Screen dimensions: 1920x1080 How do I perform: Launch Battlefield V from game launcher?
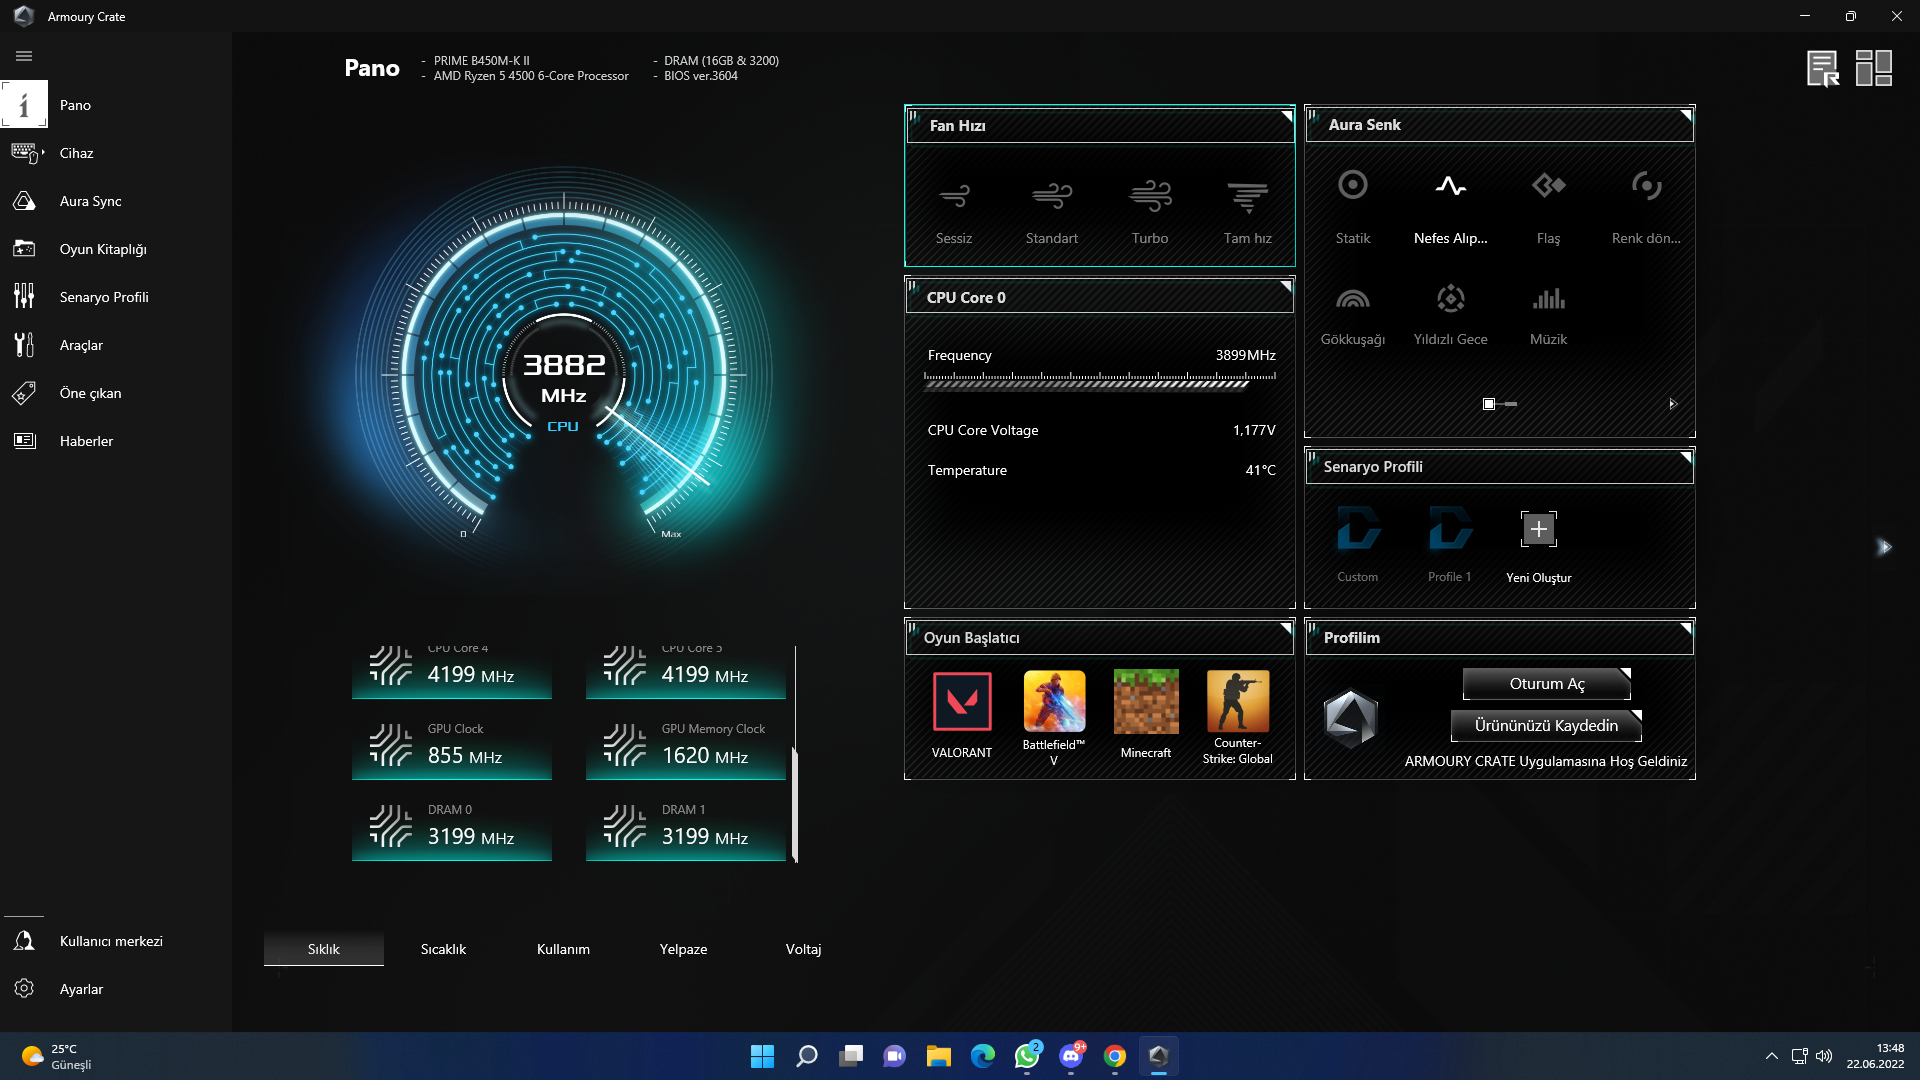[1054, 717]
